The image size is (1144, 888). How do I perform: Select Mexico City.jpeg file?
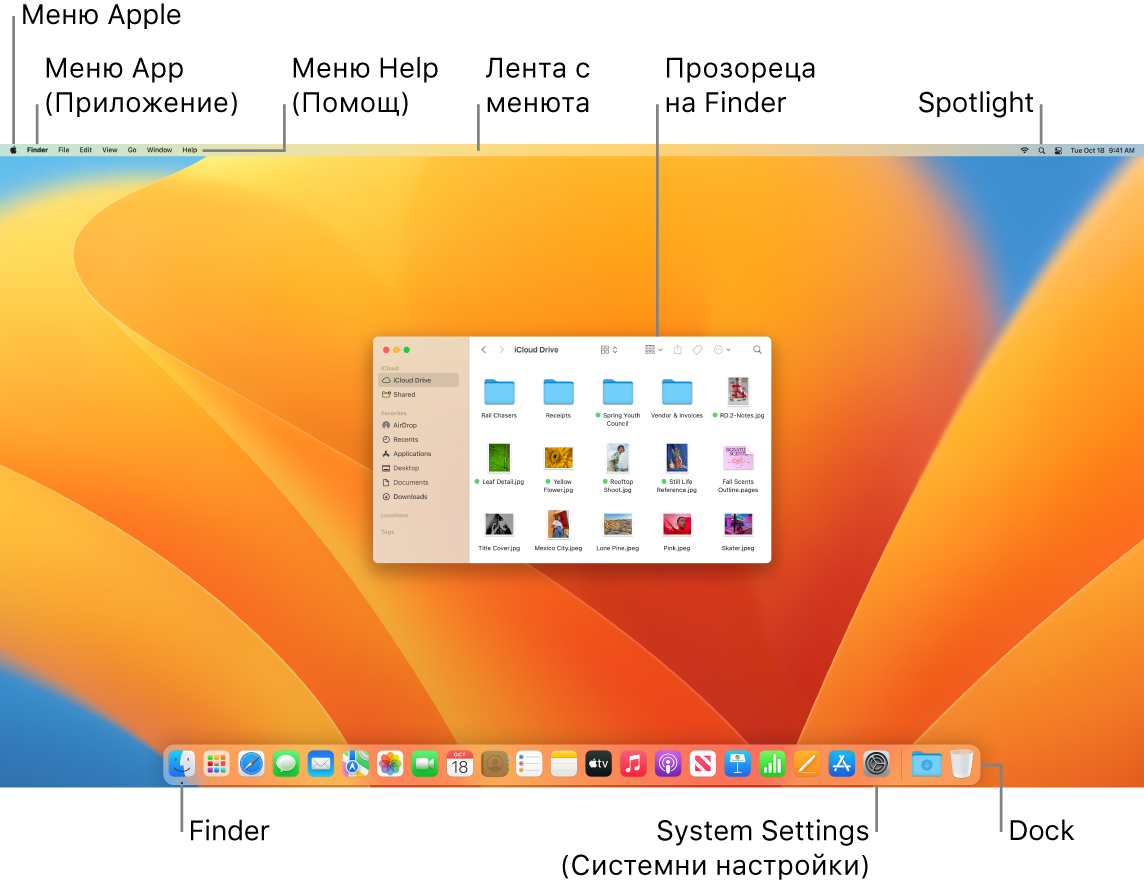558,530
